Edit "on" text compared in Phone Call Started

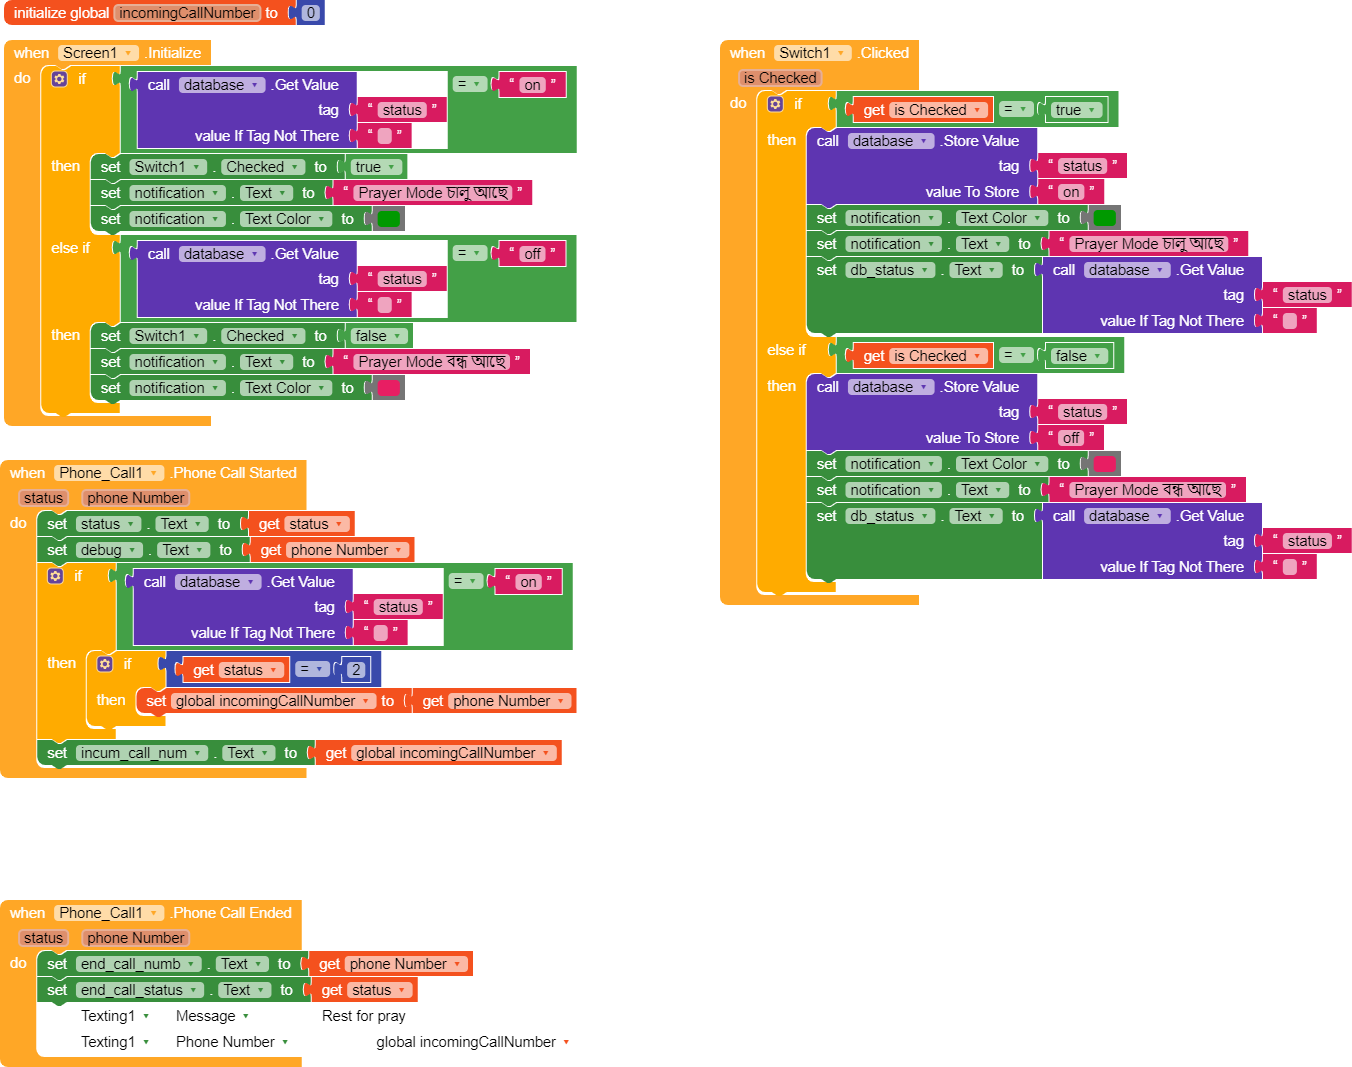528,582
